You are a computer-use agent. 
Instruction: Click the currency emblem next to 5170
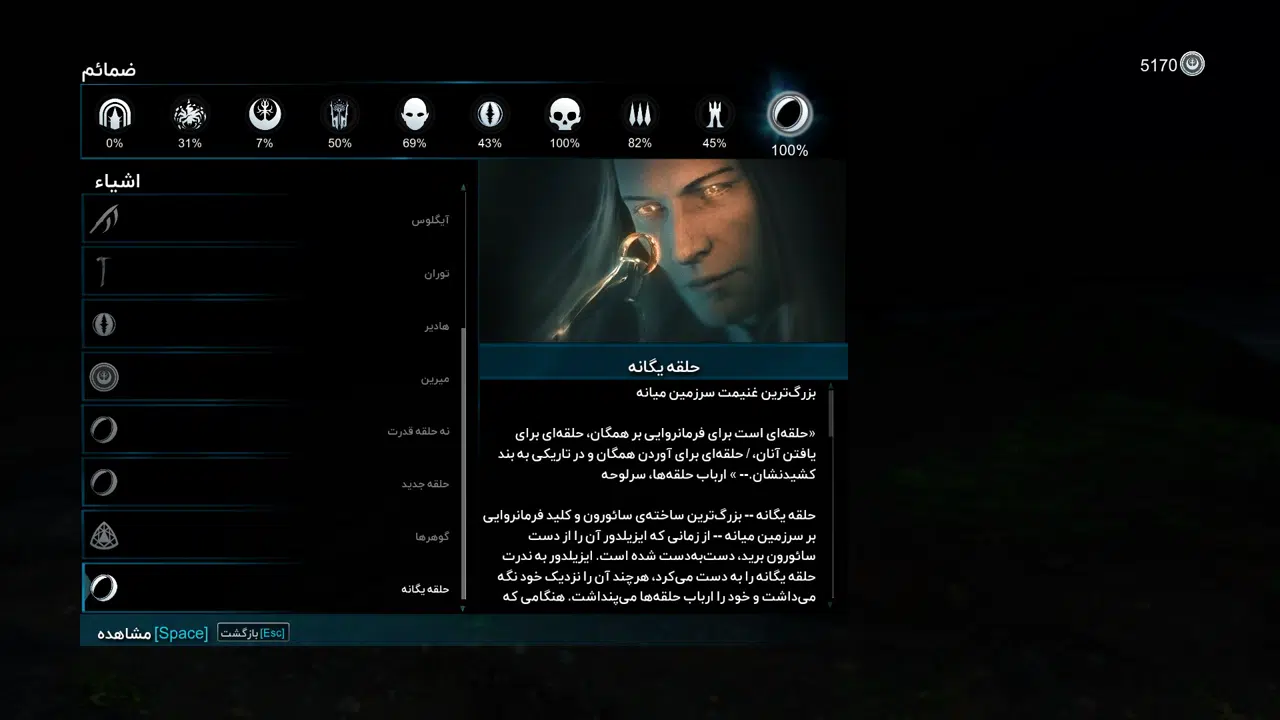pos(1192,65)
